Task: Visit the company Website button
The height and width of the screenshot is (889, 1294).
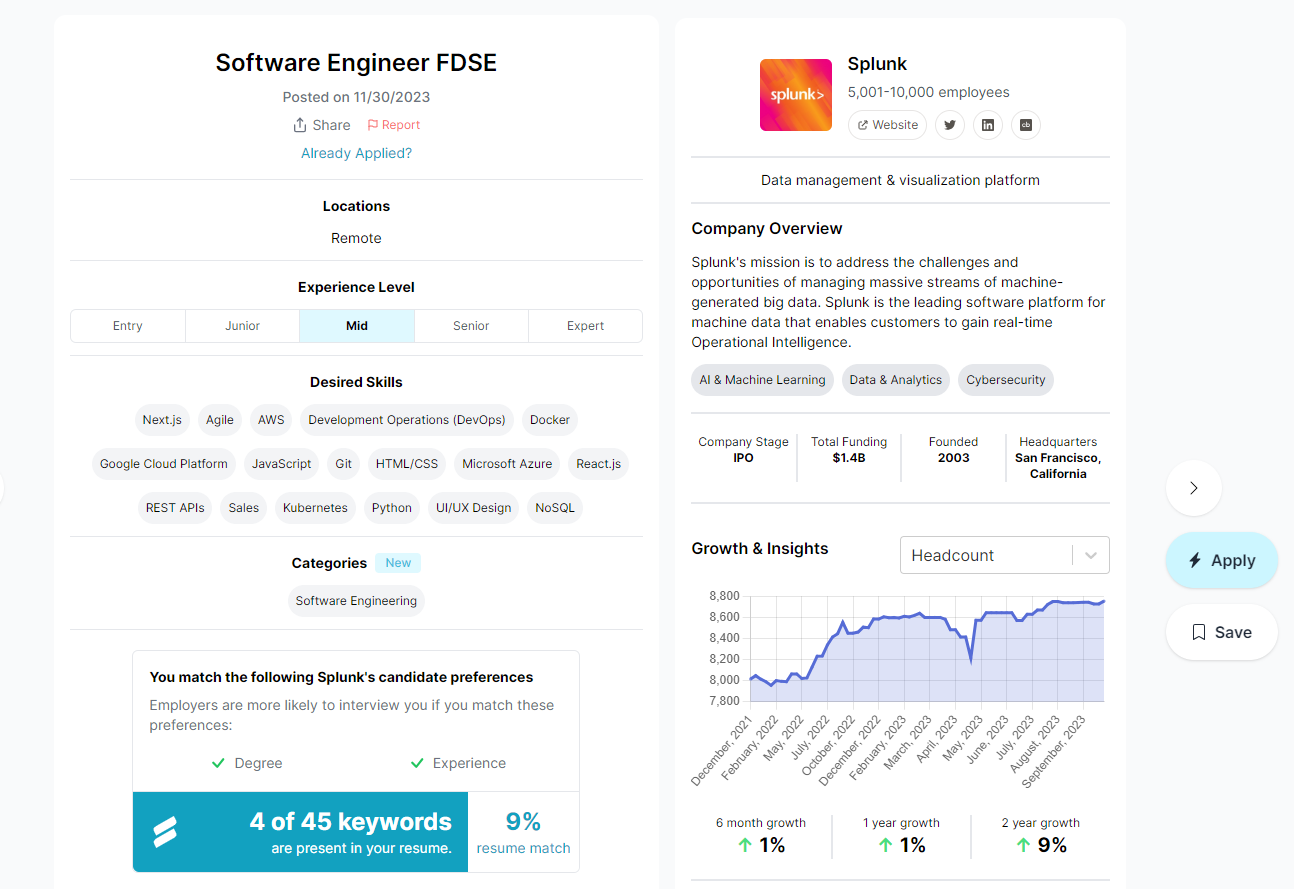Action: pos(886,124)
